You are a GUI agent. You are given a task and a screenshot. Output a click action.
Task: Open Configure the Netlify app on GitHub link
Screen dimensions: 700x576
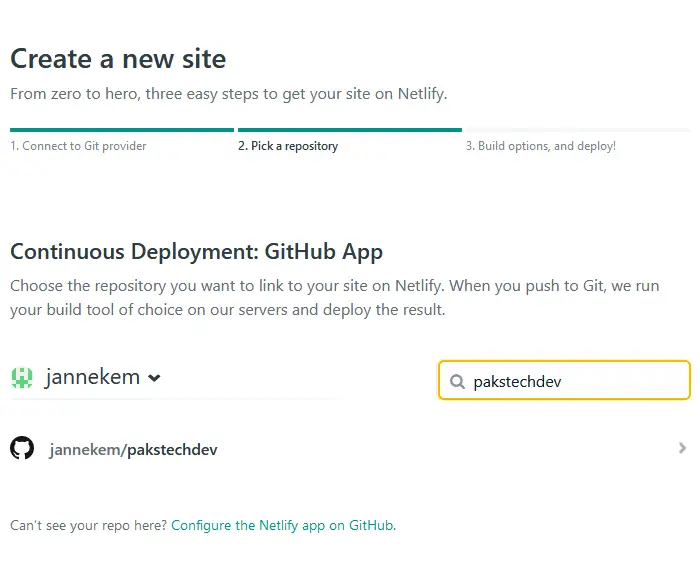[x=283, y=525]
